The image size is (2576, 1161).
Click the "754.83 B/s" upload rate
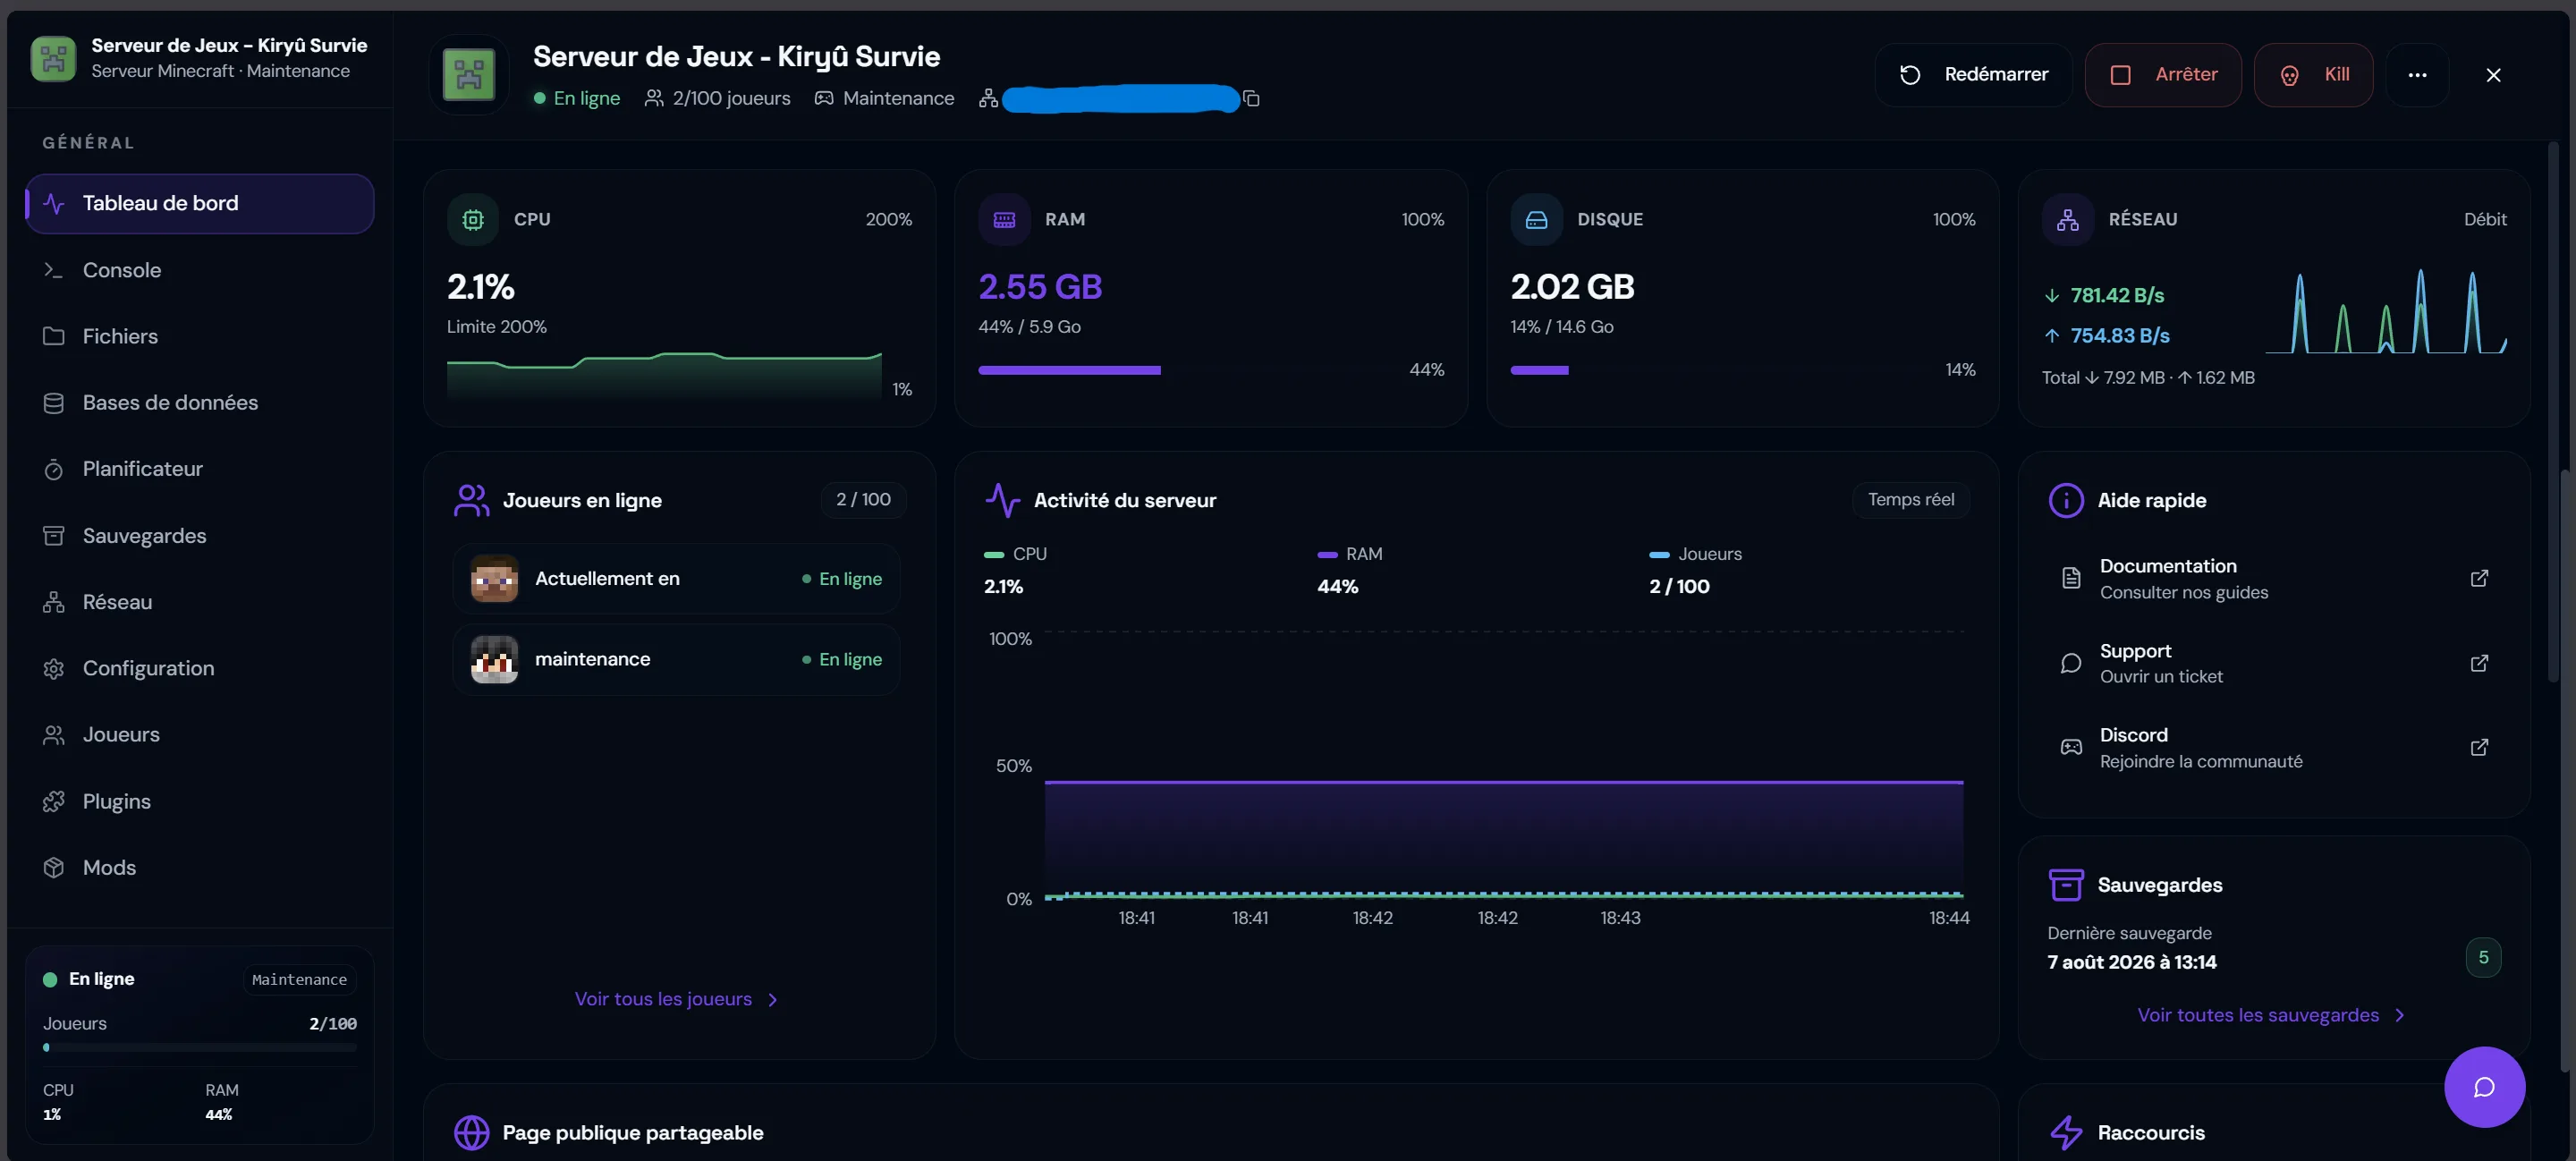pyautogui.click(x=2120, y=336)
